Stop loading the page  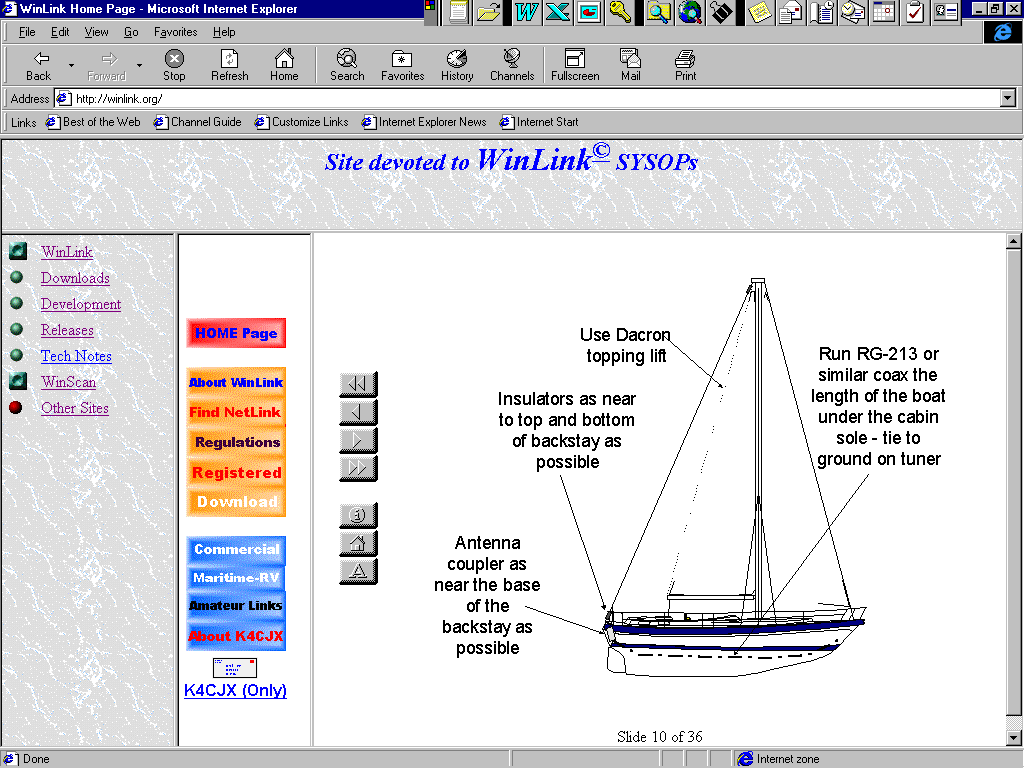click(x=174, y=65)
